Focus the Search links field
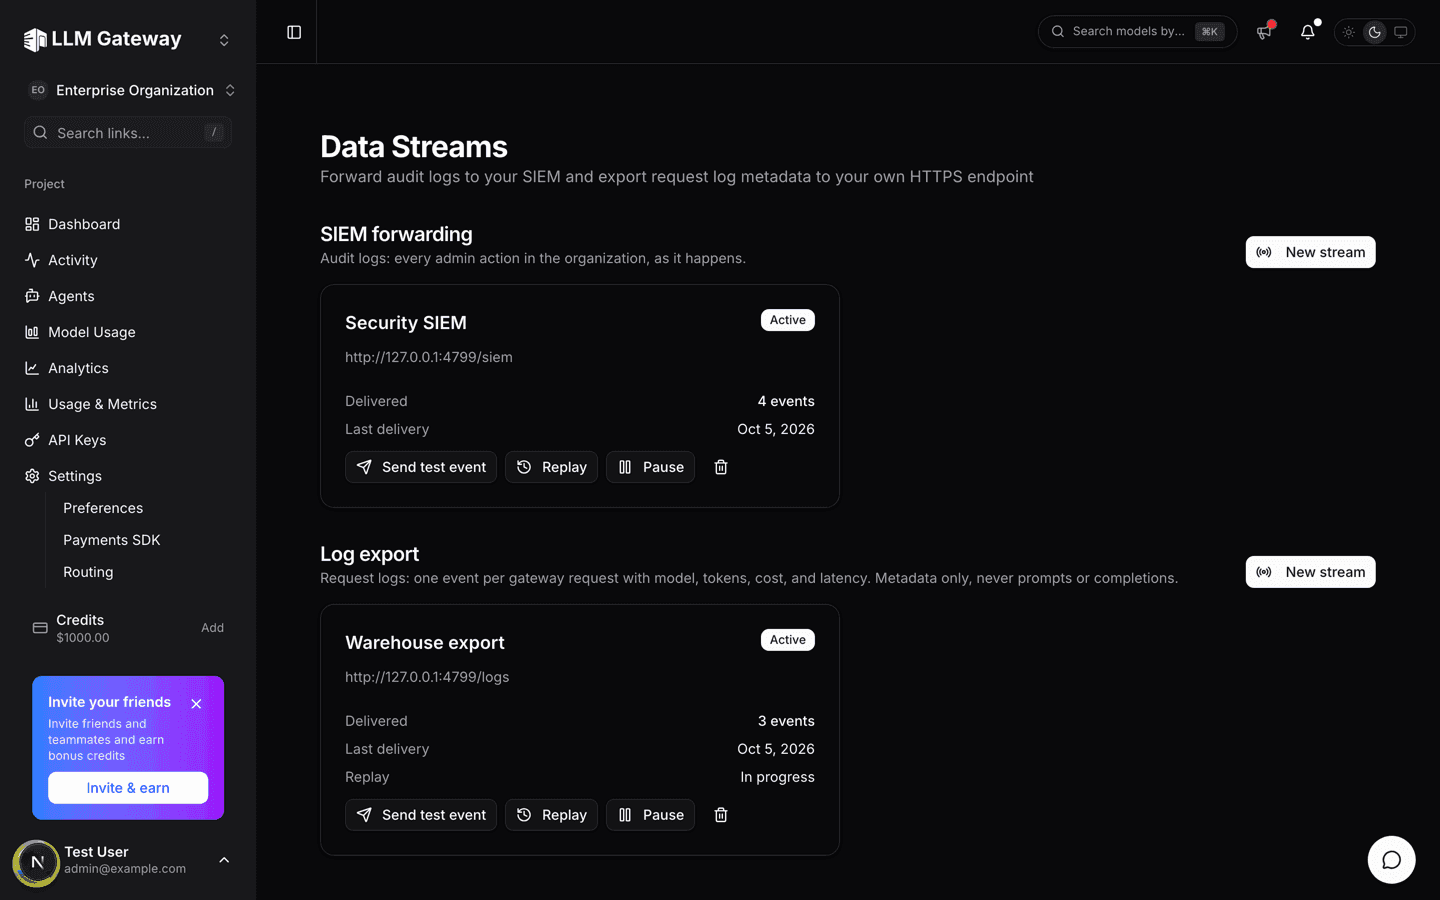This screenshot has width=1440, height=900. [x=128, y=132]
